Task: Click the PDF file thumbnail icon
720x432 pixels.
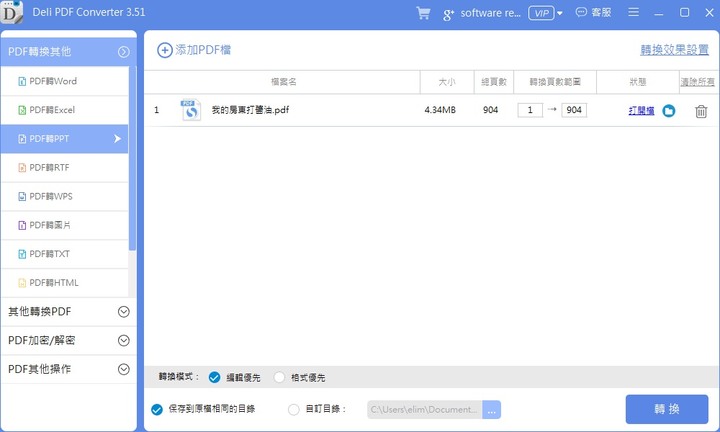Action: (x=191, y=110)
